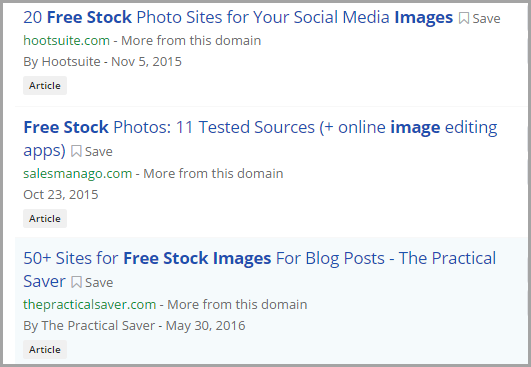The height and width of the screenshot is (367, 531).
Task: Visit the salesmanago.com domain link
Action: (78, 174)
